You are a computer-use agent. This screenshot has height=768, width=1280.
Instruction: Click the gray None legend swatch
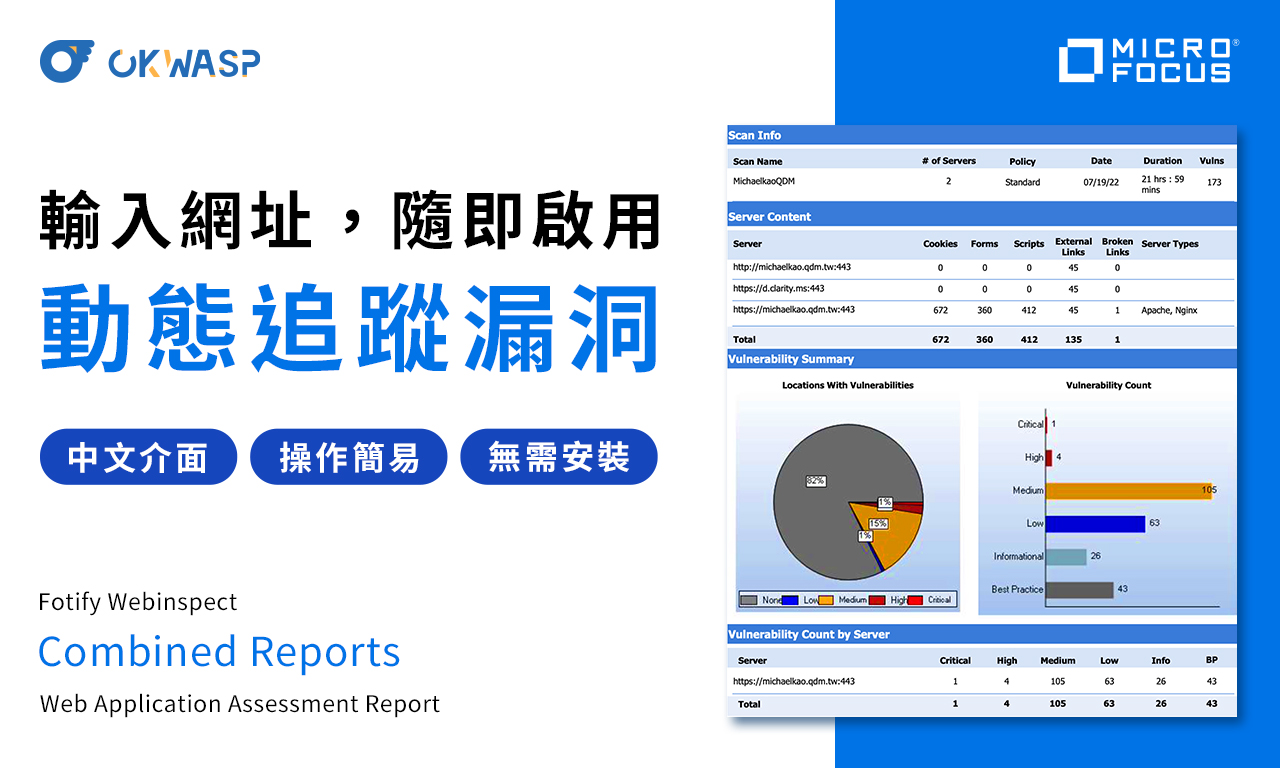coord(750,600)
